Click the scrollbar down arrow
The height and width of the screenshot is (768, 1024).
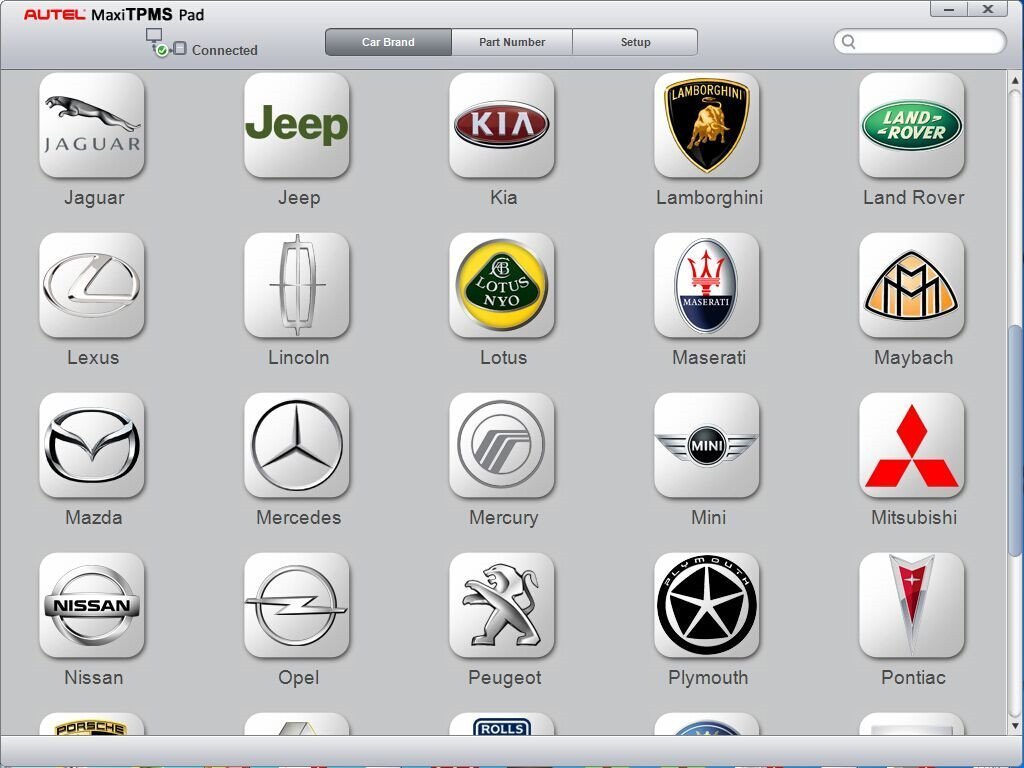click(x=1016, y=725)
